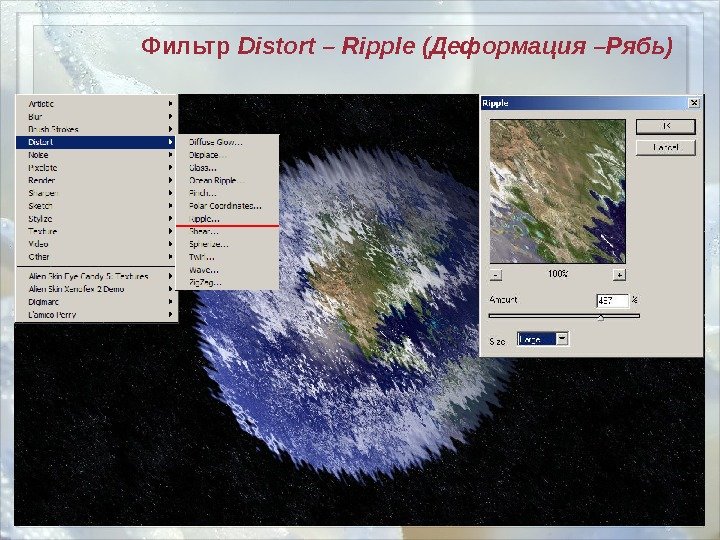Select the highlighted Distort menu item

pyautogui.click(x=96, y=142)
